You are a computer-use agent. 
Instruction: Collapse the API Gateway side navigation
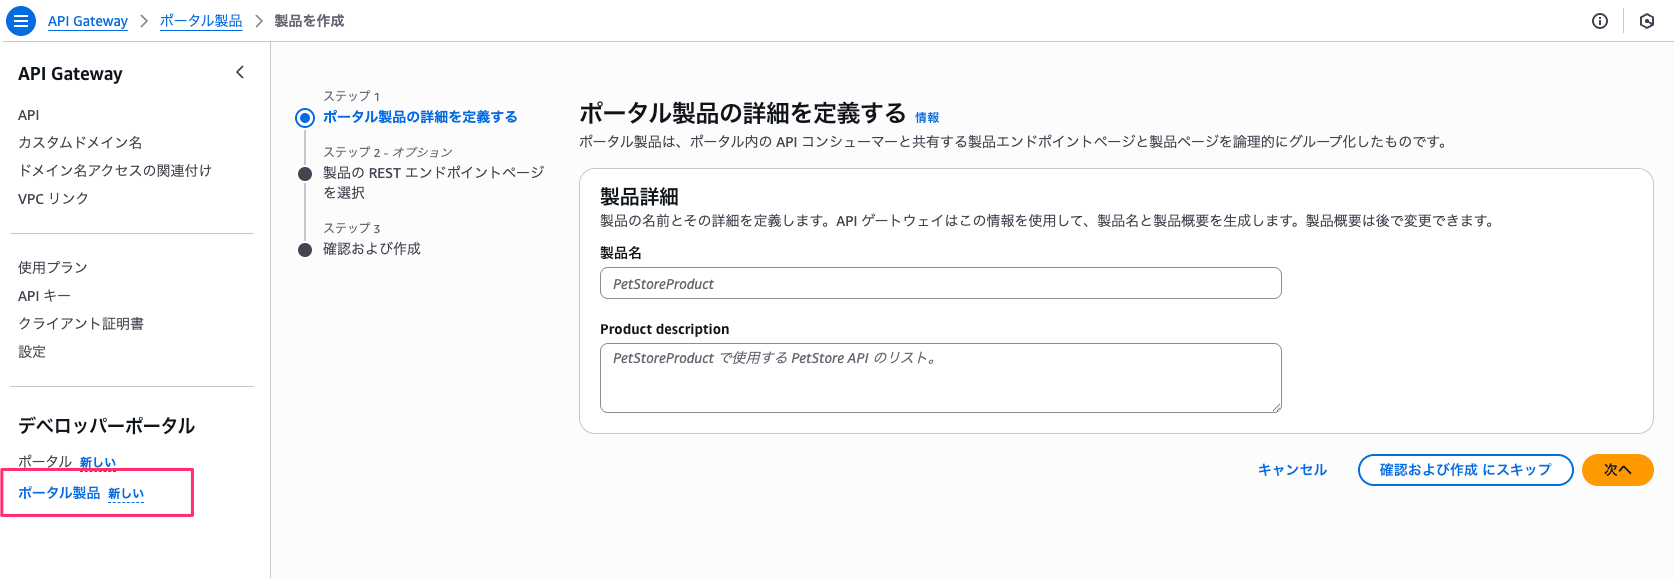[240, 72]
